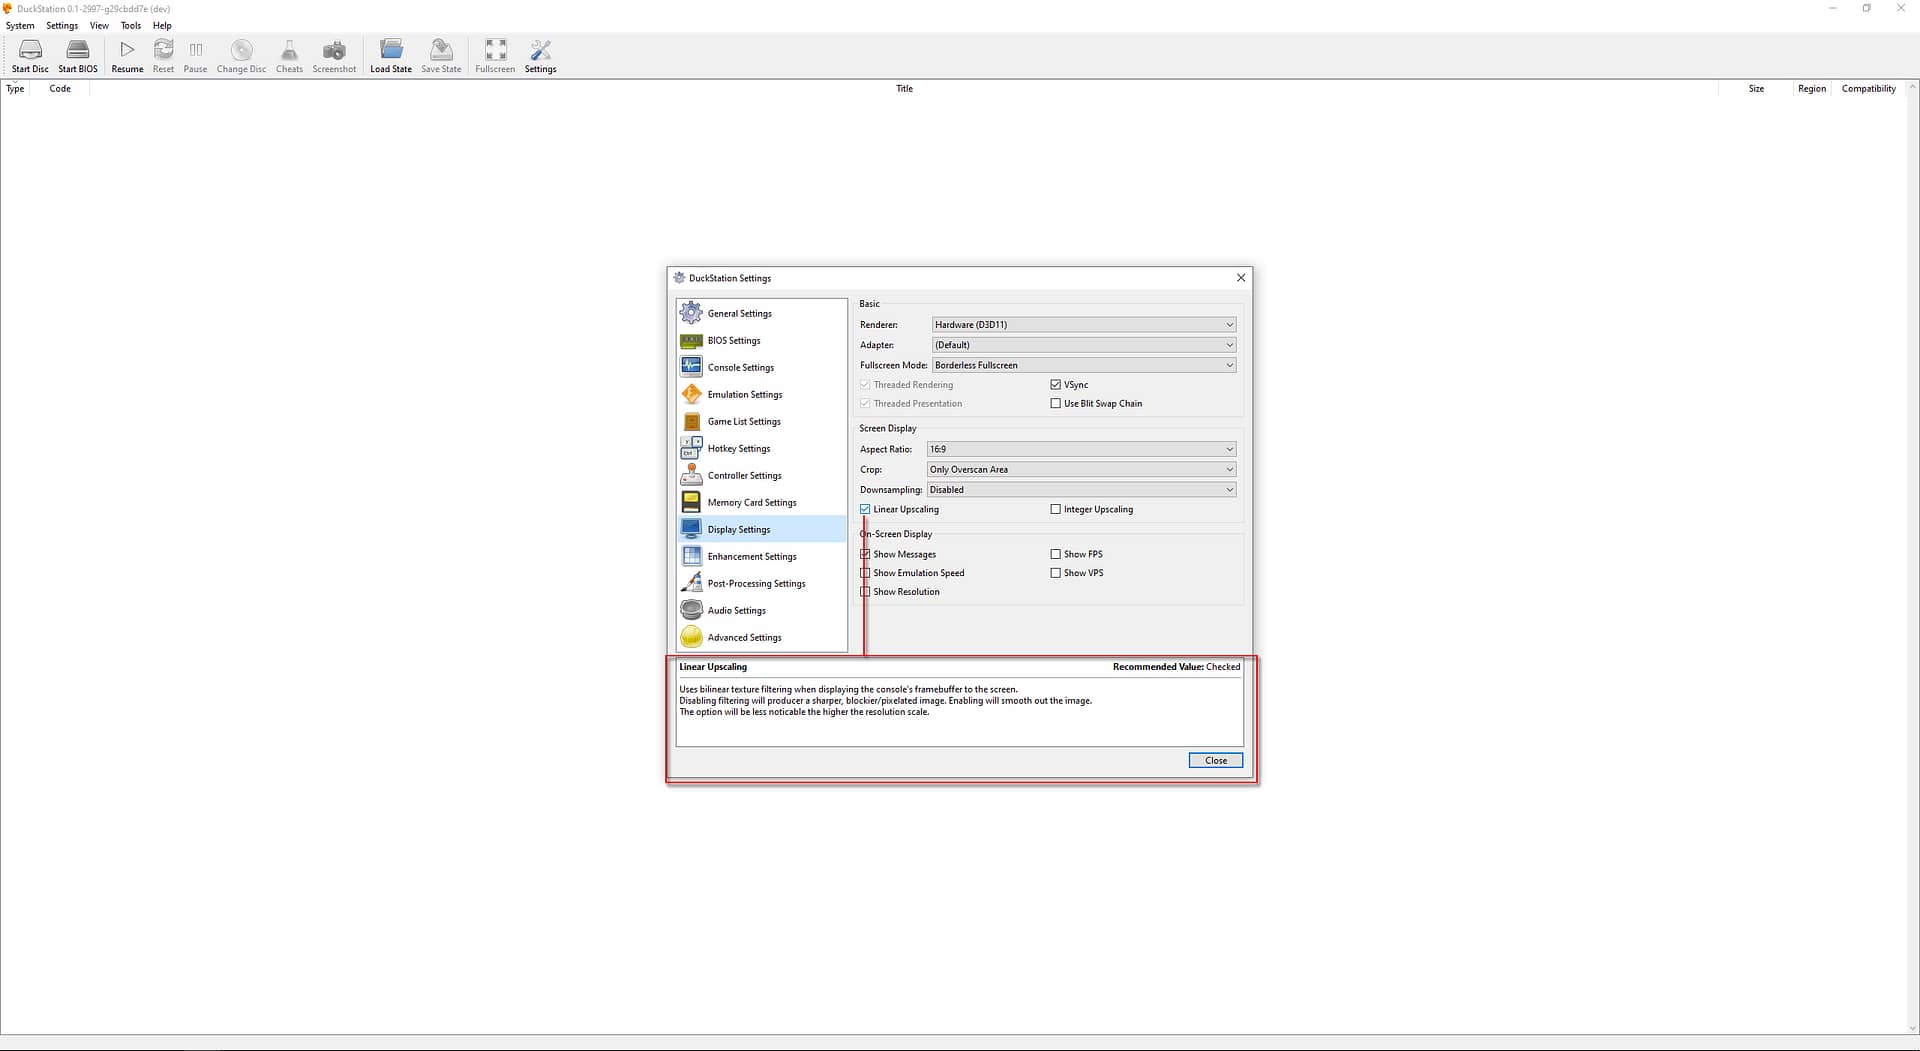Sort game list by Size column
The width and height of the screenshot is (1920, 1051).
tap(1756, 89)
